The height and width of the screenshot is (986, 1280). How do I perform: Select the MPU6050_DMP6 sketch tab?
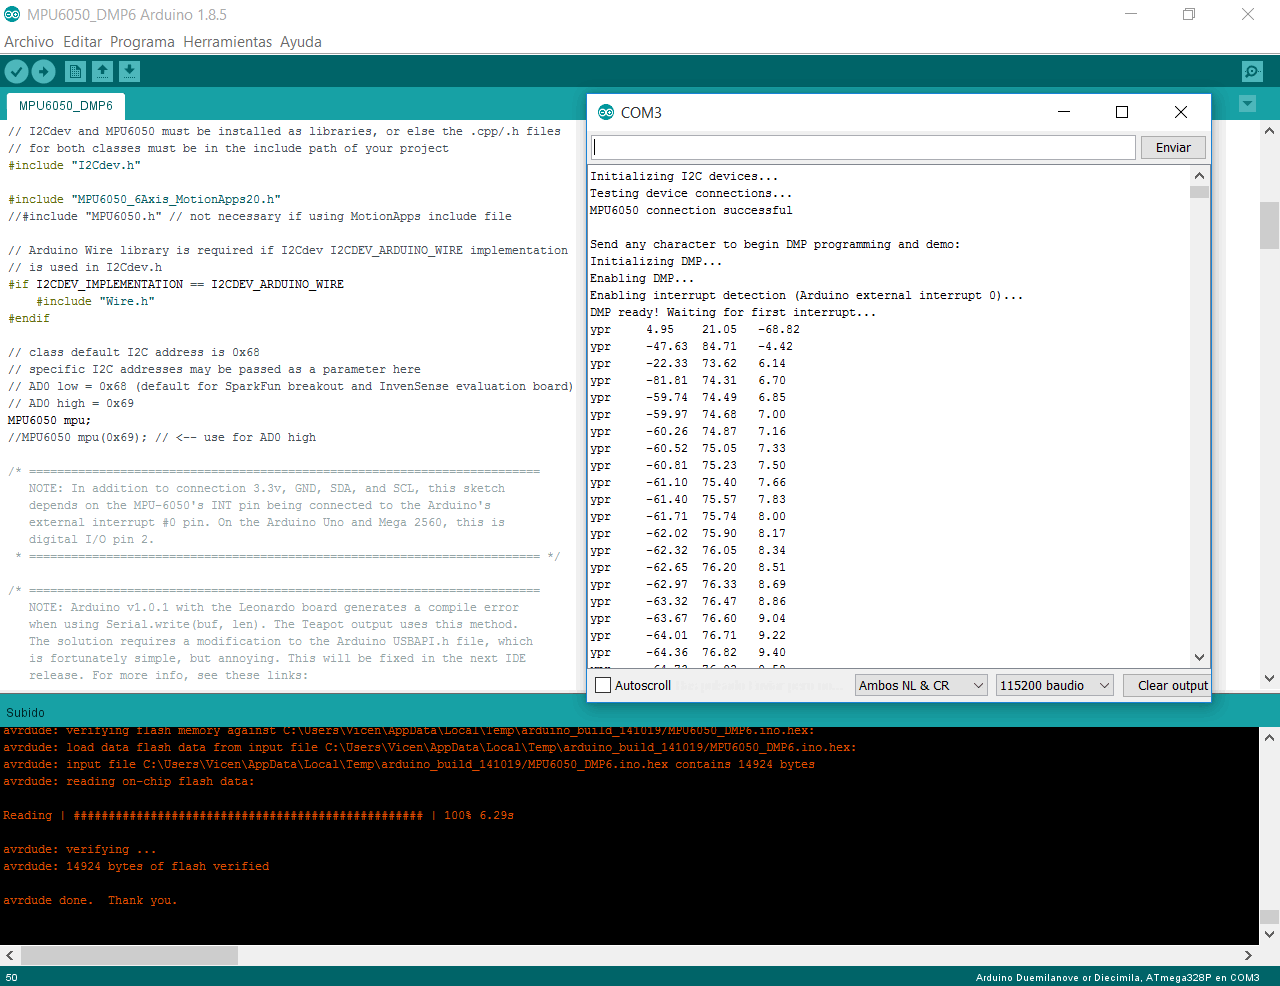pos(66,106)
